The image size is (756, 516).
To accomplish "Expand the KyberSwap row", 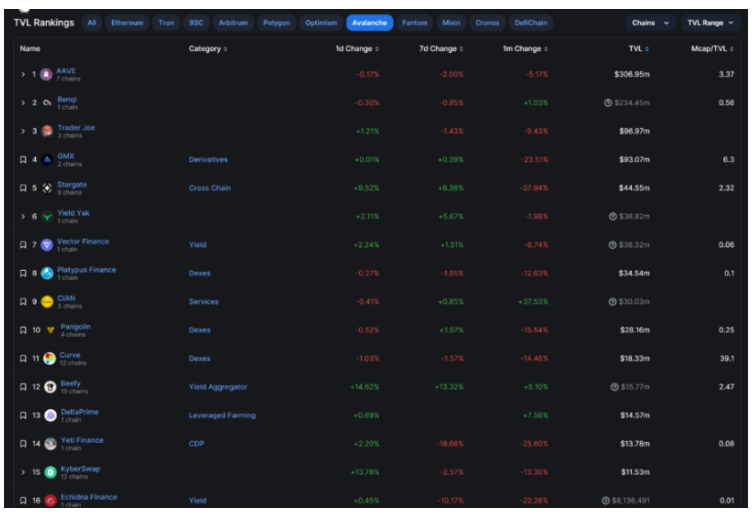I will pyautogui.click(x=23, y=473).
